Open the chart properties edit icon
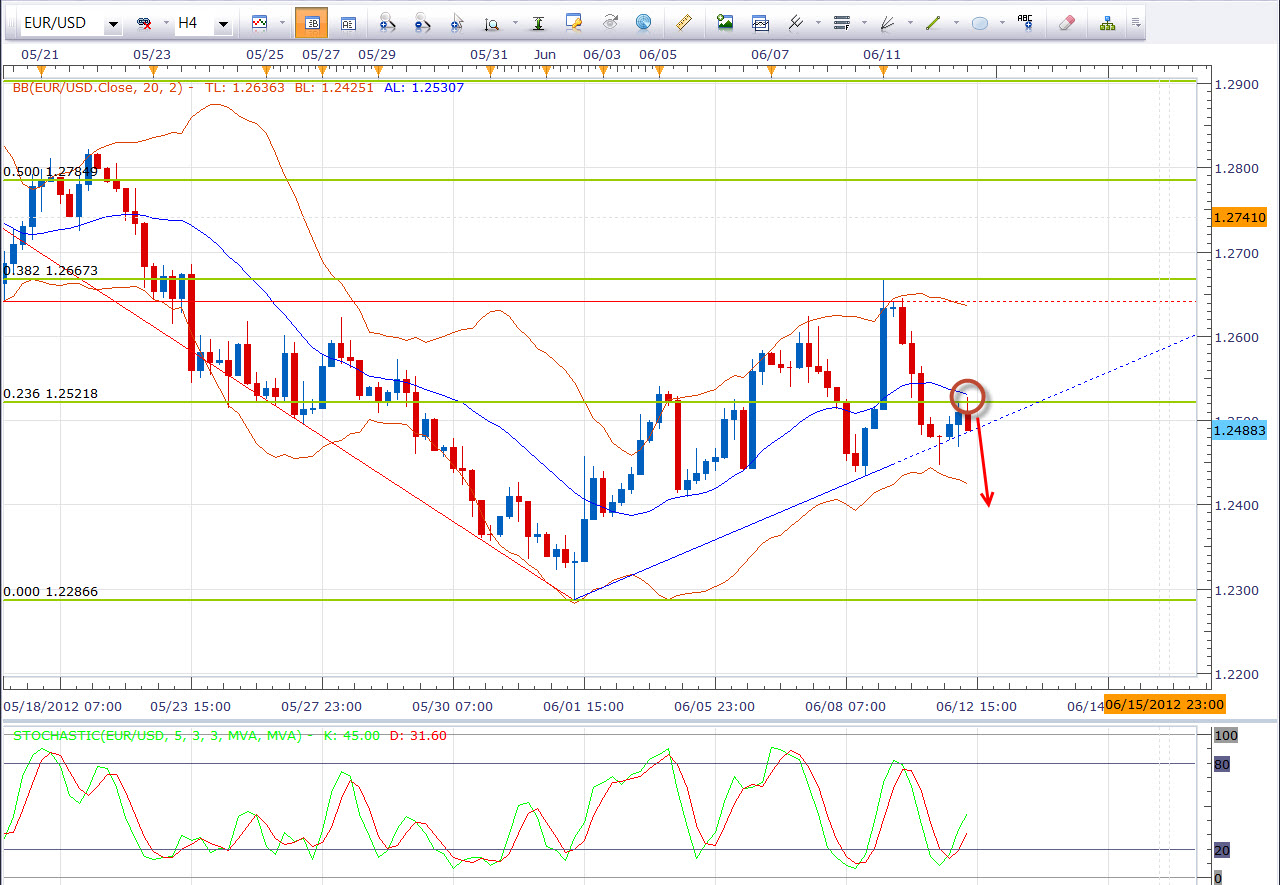 pos(574,22)
